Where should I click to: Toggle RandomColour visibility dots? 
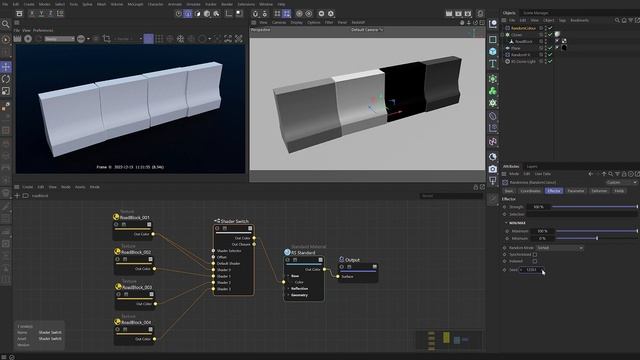[545, 28]
